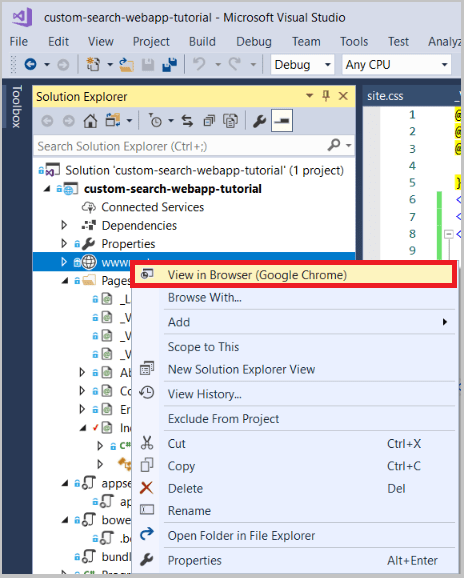Expand the Dependencies tree node
This screenshot has height=578, width=464.
point(64,225)
